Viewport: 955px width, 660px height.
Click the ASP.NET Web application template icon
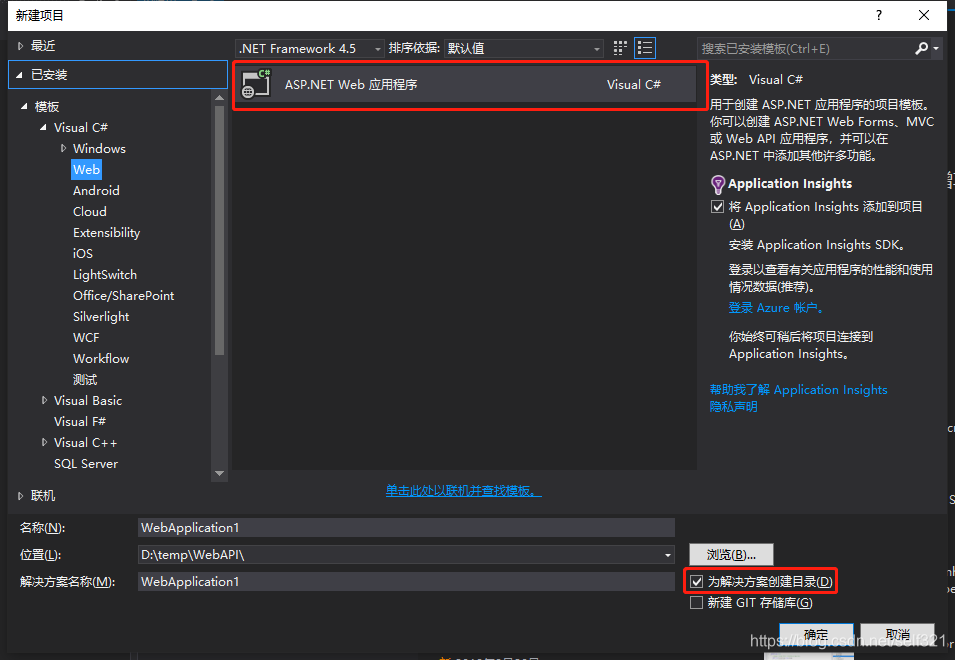pos(256,84)
